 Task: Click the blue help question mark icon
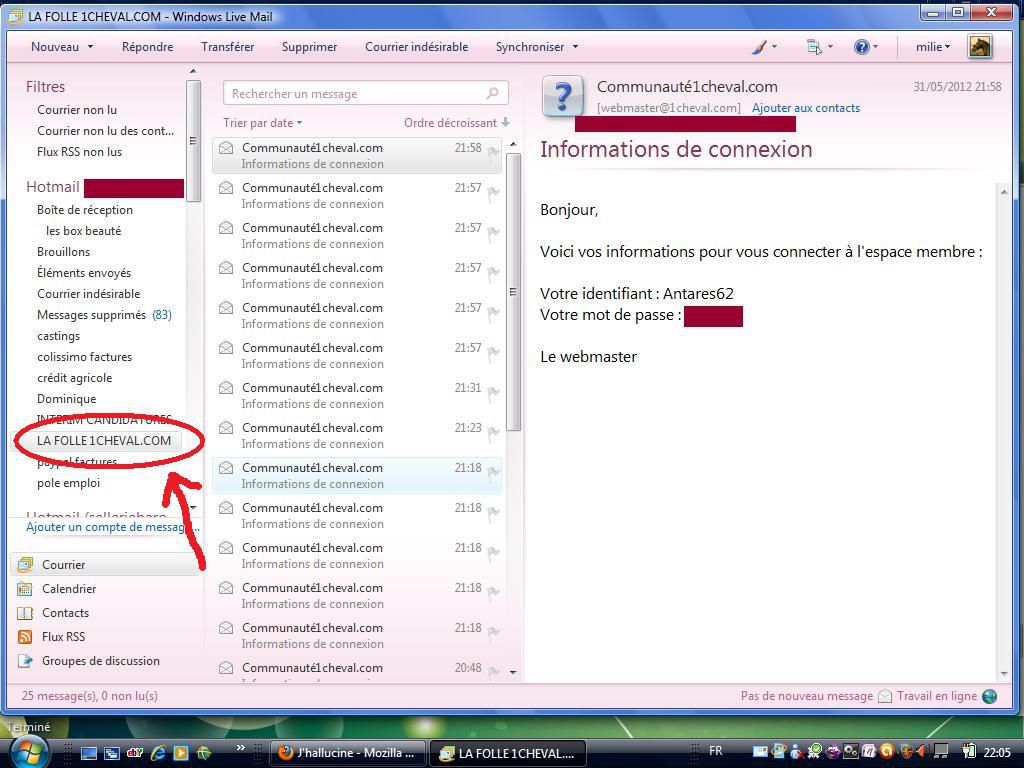(x=861, y=47)
